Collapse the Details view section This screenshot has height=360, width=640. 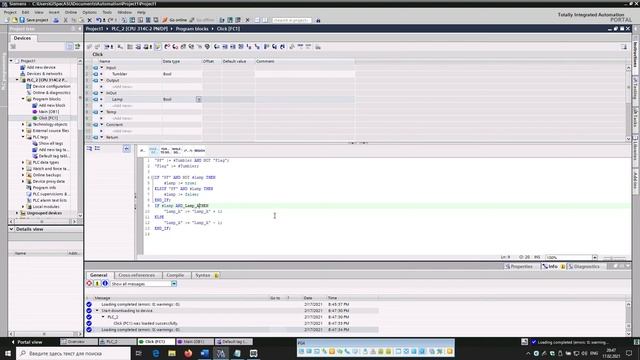(x=11, y=229)
